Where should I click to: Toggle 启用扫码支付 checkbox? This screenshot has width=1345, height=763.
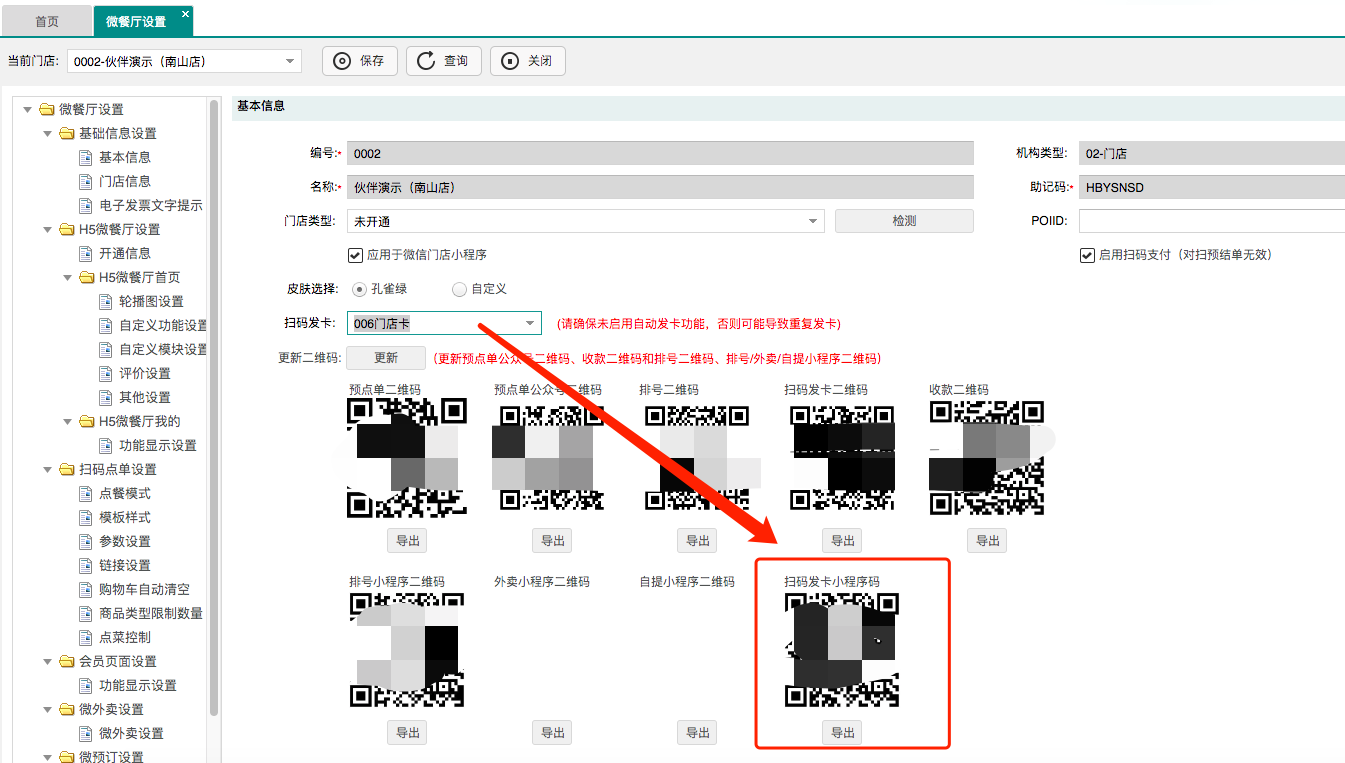(x=1087, y=255)
